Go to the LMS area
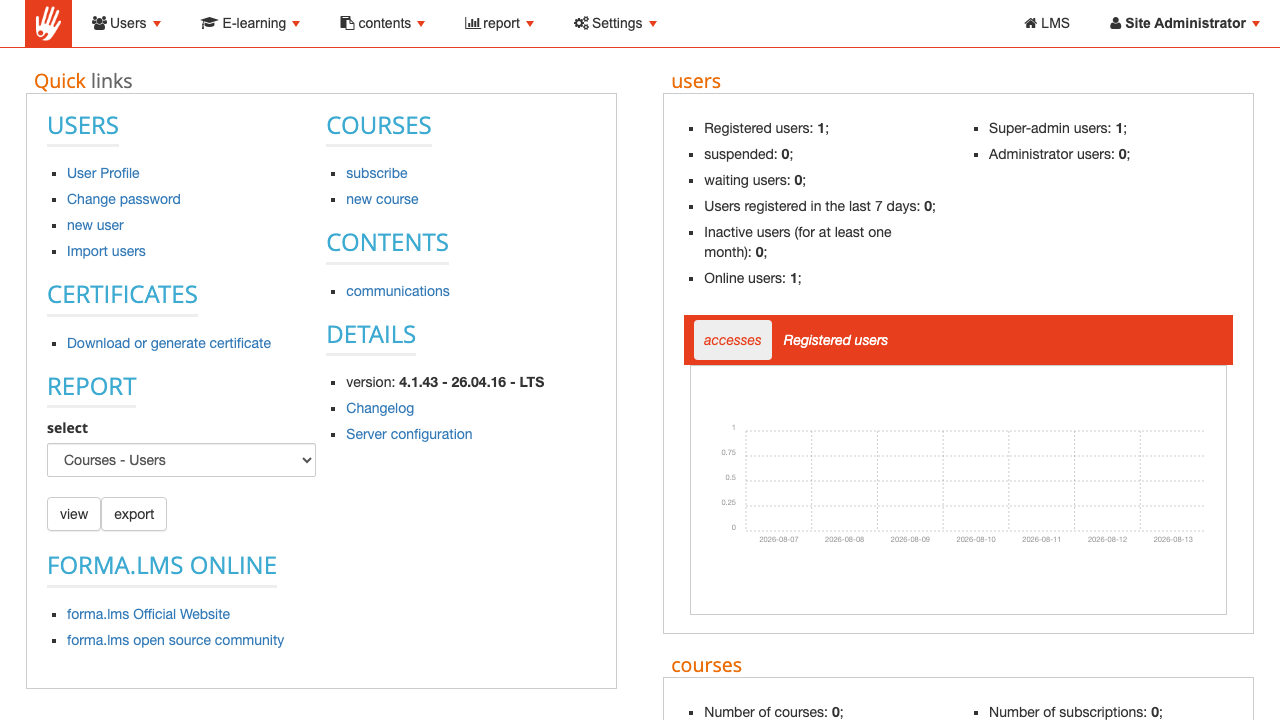This screenshot has width=1280, height=720. (1047, 23)
